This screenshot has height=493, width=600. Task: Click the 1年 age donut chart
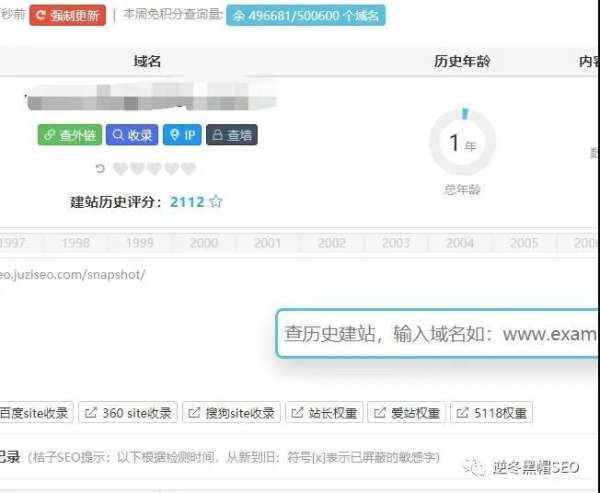tap(461, 144)
